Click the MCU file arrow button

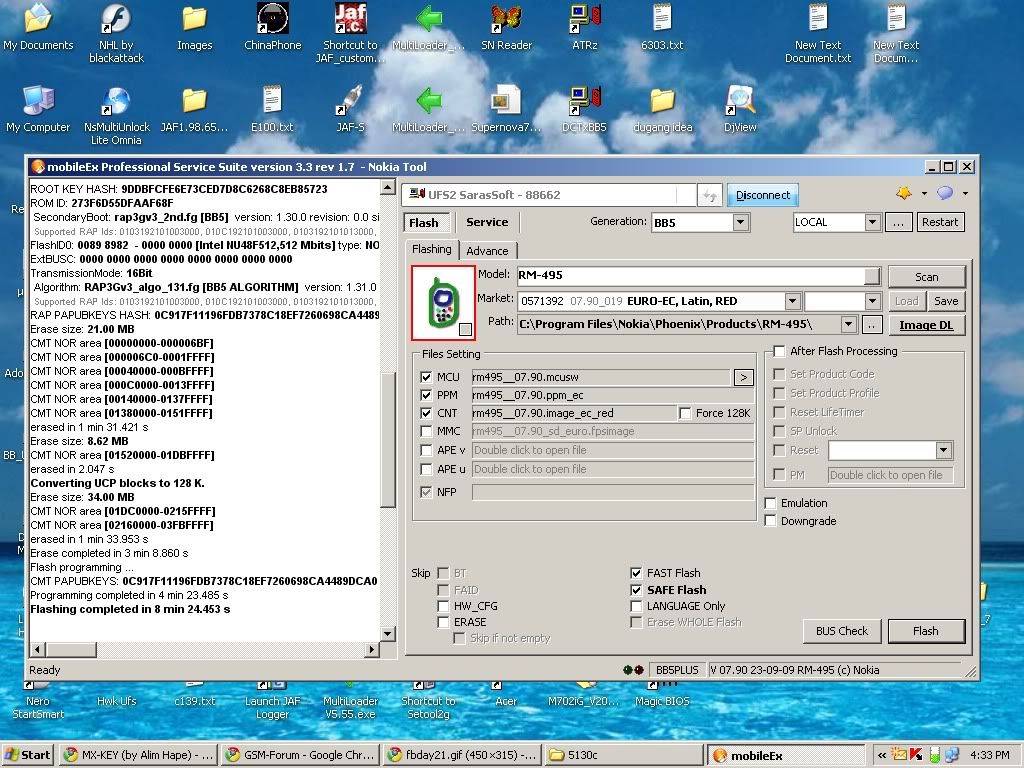743,377
